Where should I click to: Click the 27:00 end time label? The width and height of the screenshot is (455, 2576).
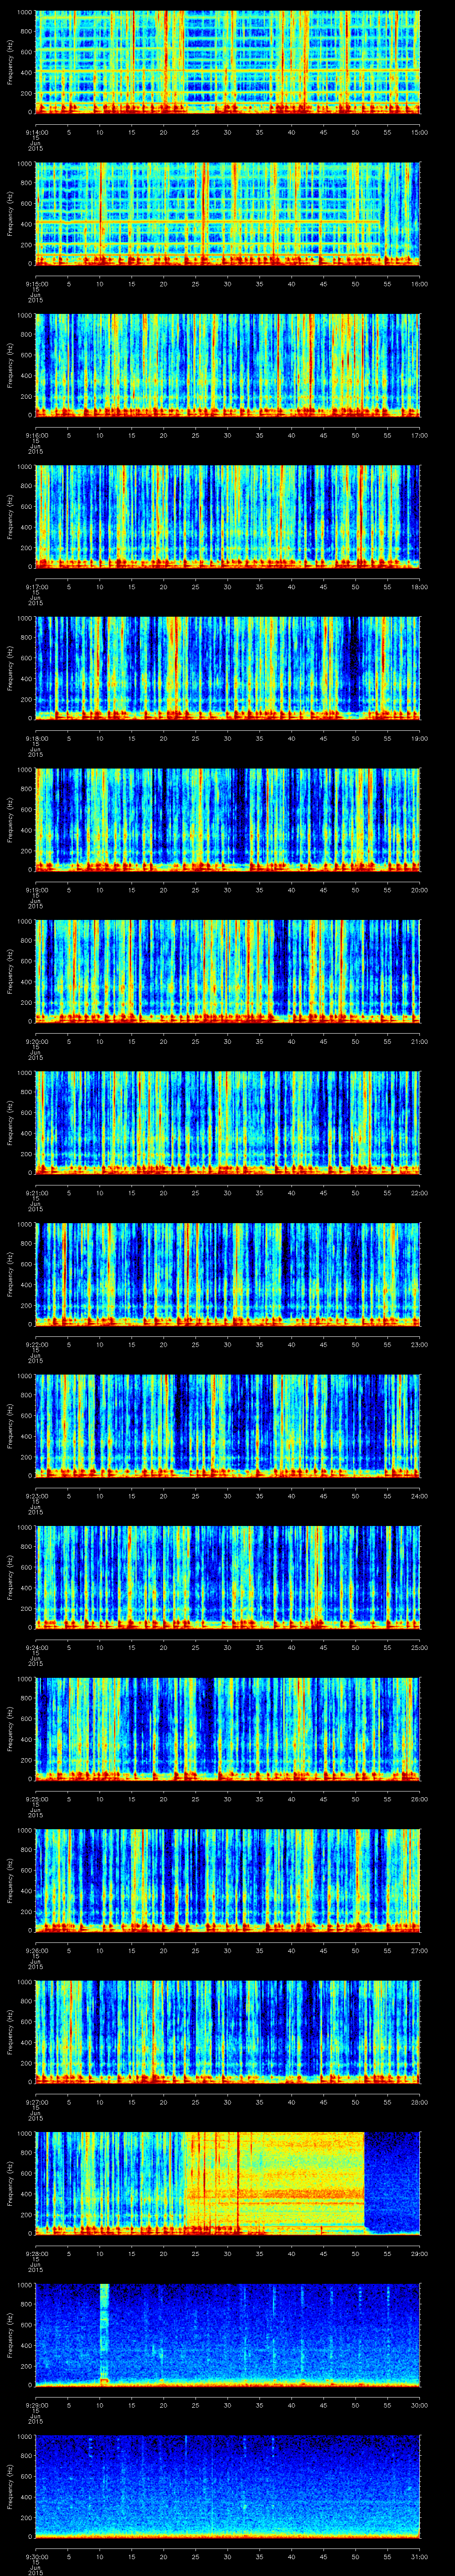click(419, 1950)
